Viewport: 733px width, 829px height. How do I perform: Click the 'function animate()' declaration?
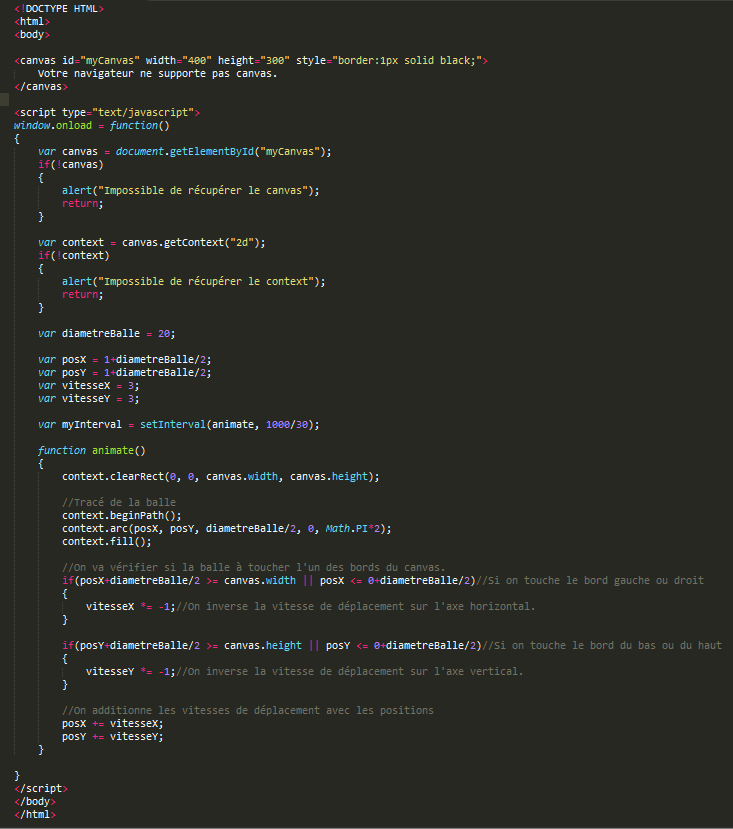click(91, 450)
